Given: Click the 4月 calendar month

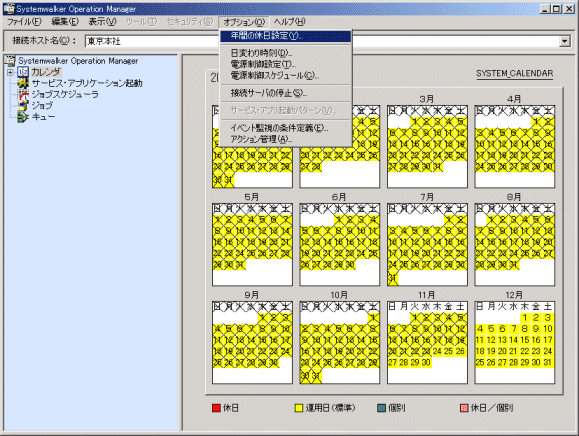Looking at the screenshot, I should [515, 146].
